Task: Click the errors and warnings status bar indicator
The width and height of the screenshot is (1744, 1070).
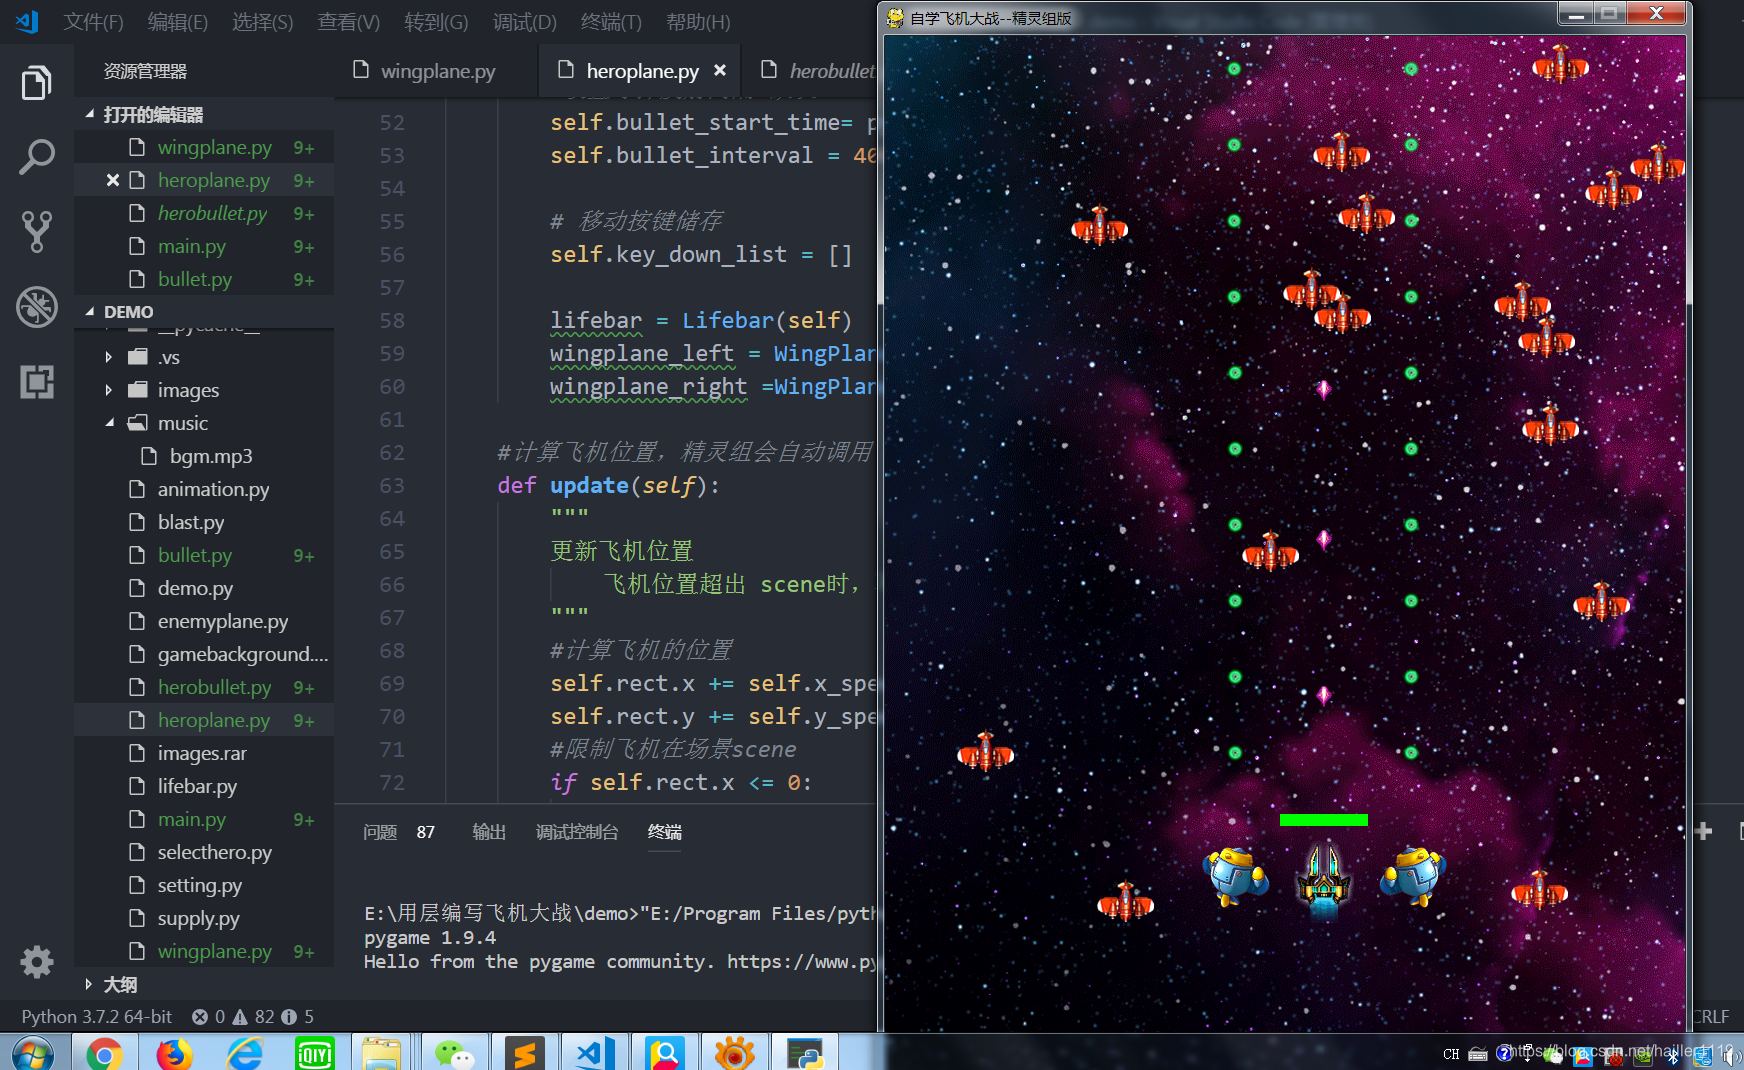Action: (x=252, y=1016)
